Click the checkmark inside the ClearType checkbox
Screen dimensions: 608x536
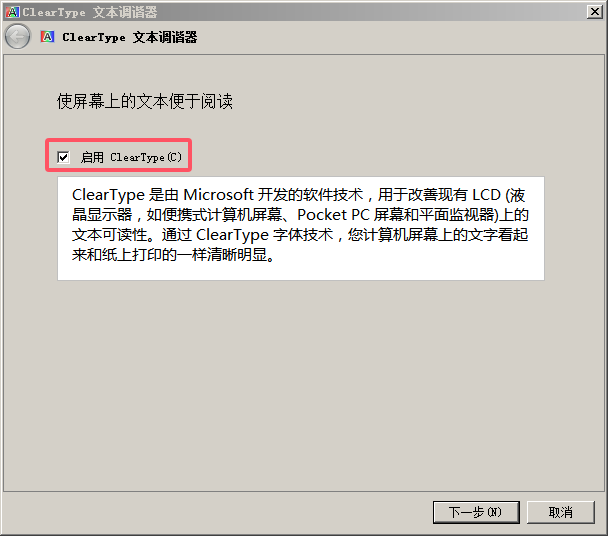[x=63, y=157]
